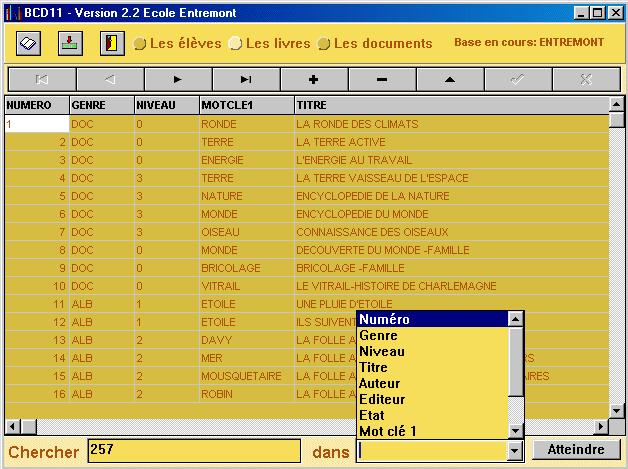Click the Chercher search text field

(x=194, y=451)
